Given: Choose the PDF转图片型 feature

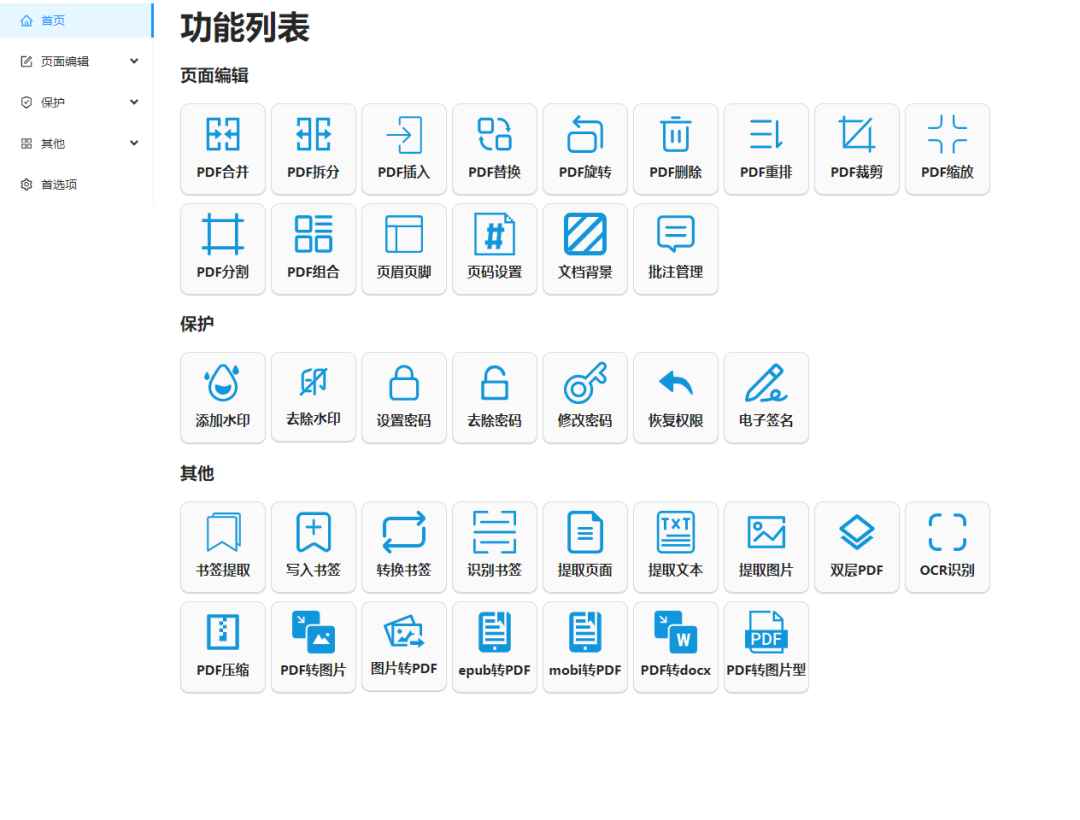Looking at the screenshot, I should point(766,646).
